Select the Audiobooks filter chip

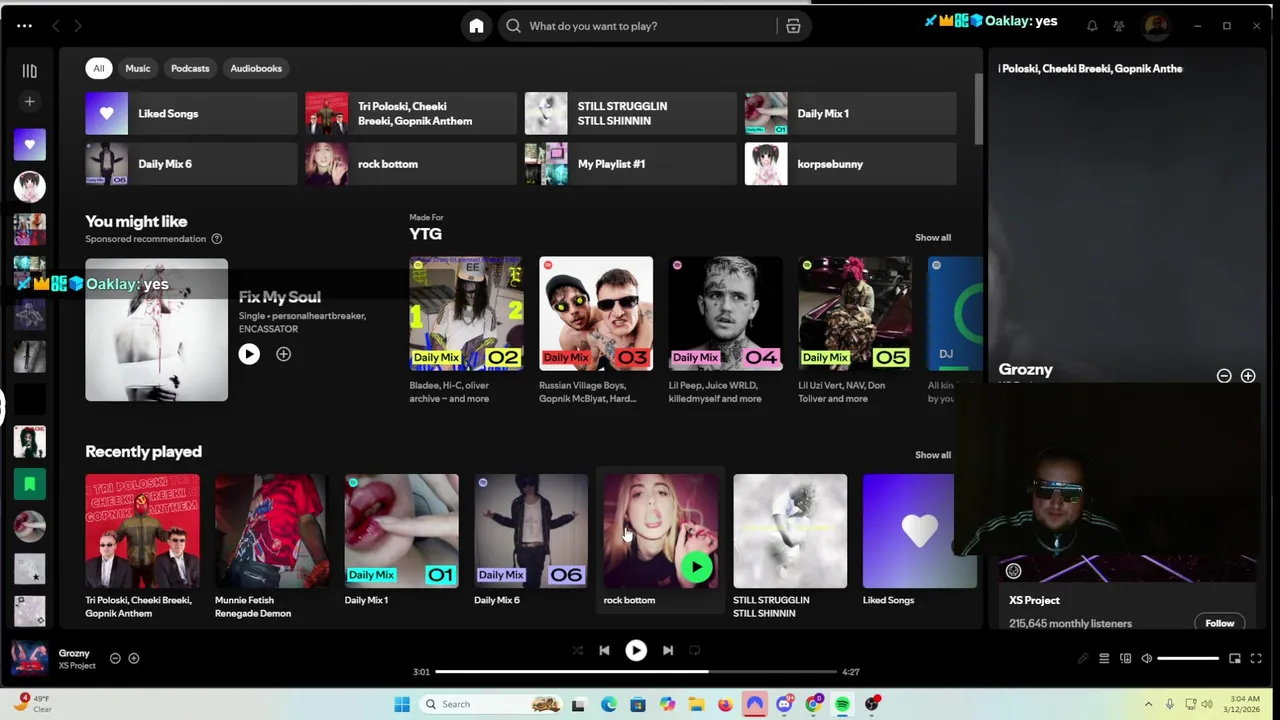[256, 68]
